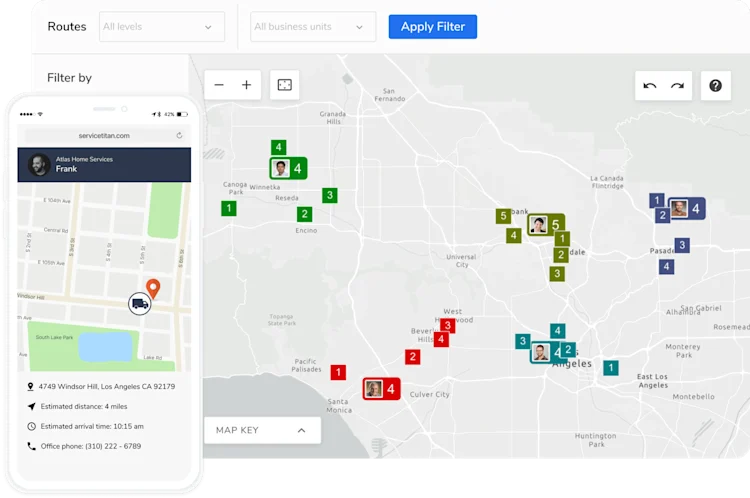Tap the truck icon on phone map

coord(140,304)
